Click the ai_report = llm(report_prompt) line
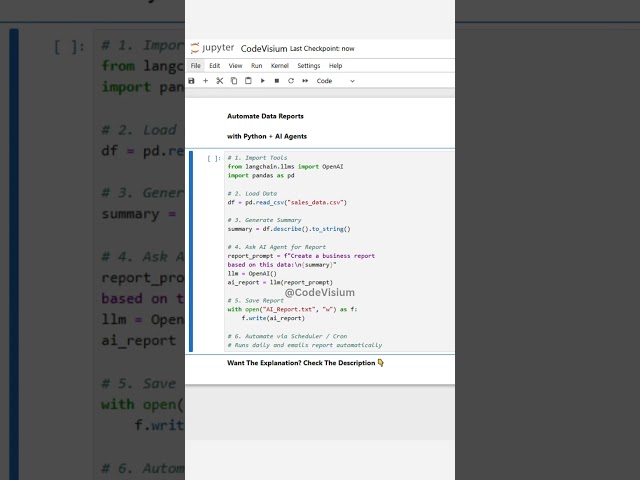640x480 pixels. tap(280, 282)
